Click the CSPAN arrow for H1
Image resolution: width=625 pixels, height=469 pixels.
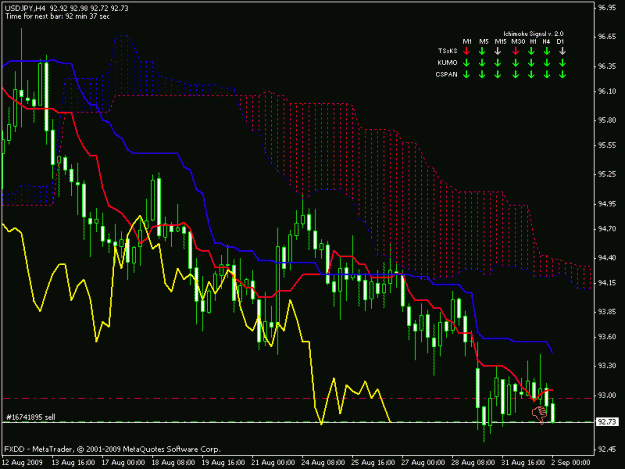click(531, 74)
